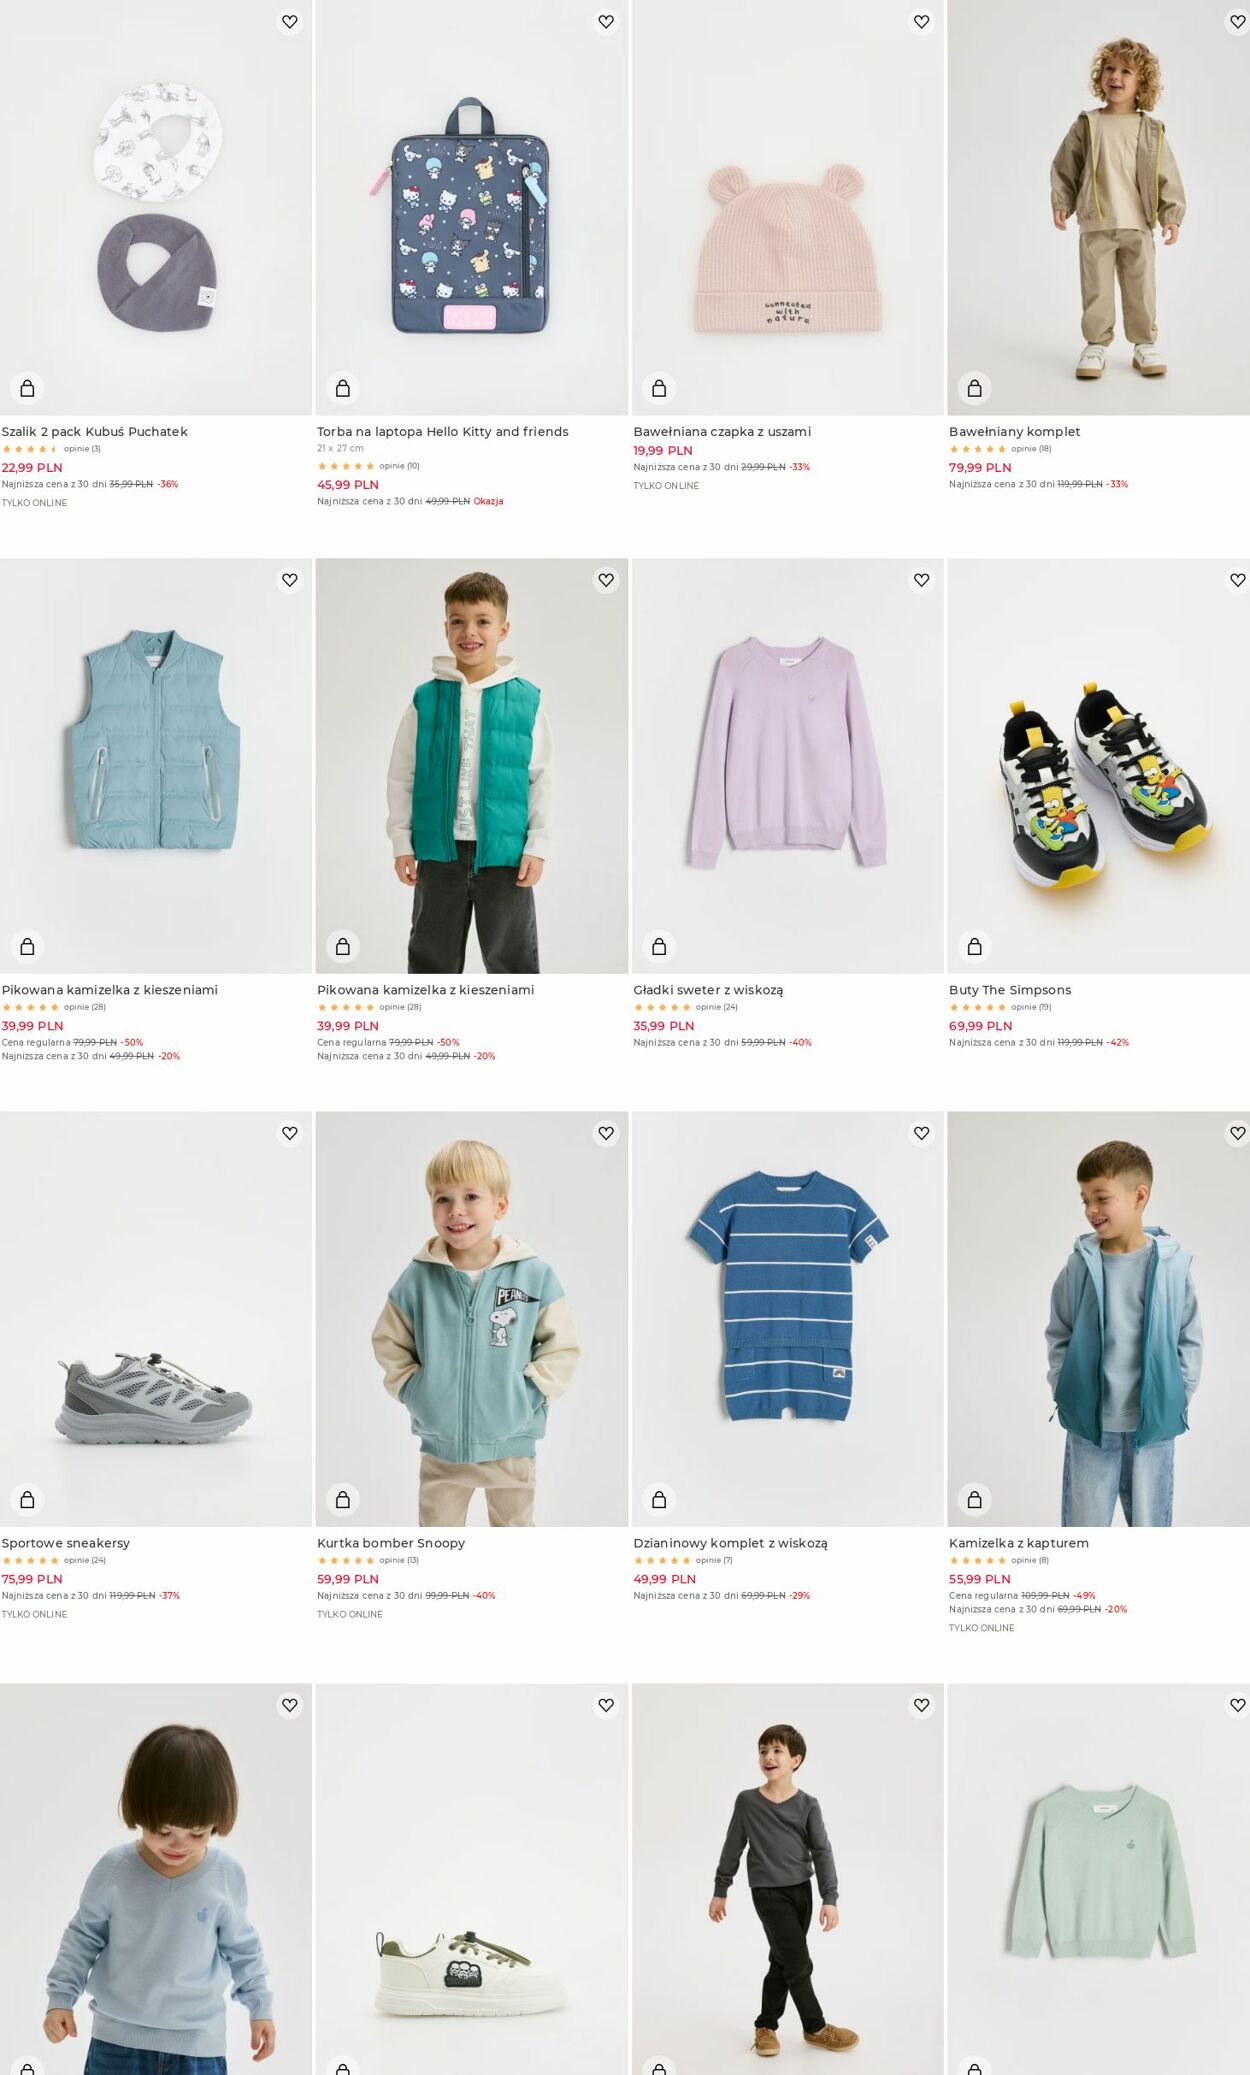Add Bawełniany komplet to shopping bag
The height and width of the screenshot is (2075, 1250).
click(x=975, y=388)
